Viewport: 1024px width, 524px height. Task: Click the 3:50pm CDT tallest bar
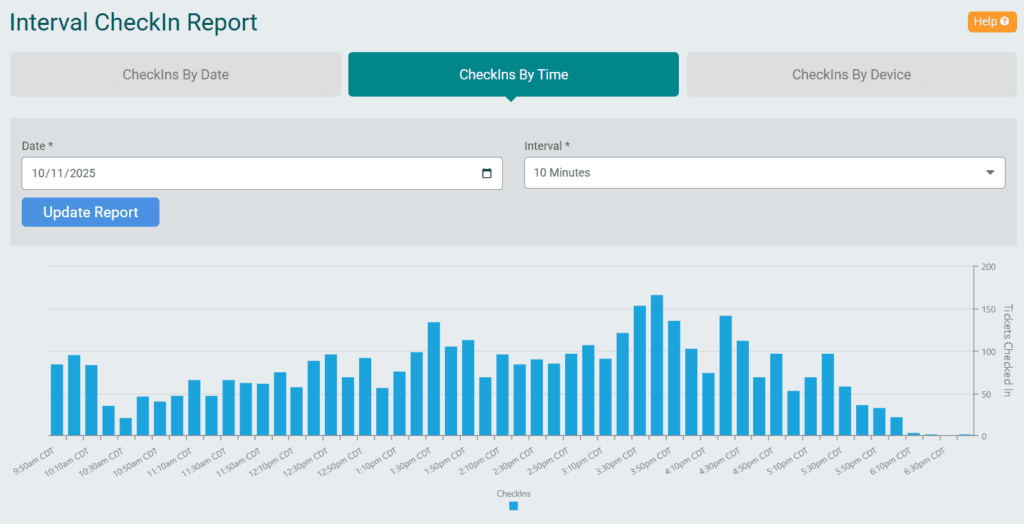pyautogui.click(x=657, y=365)
